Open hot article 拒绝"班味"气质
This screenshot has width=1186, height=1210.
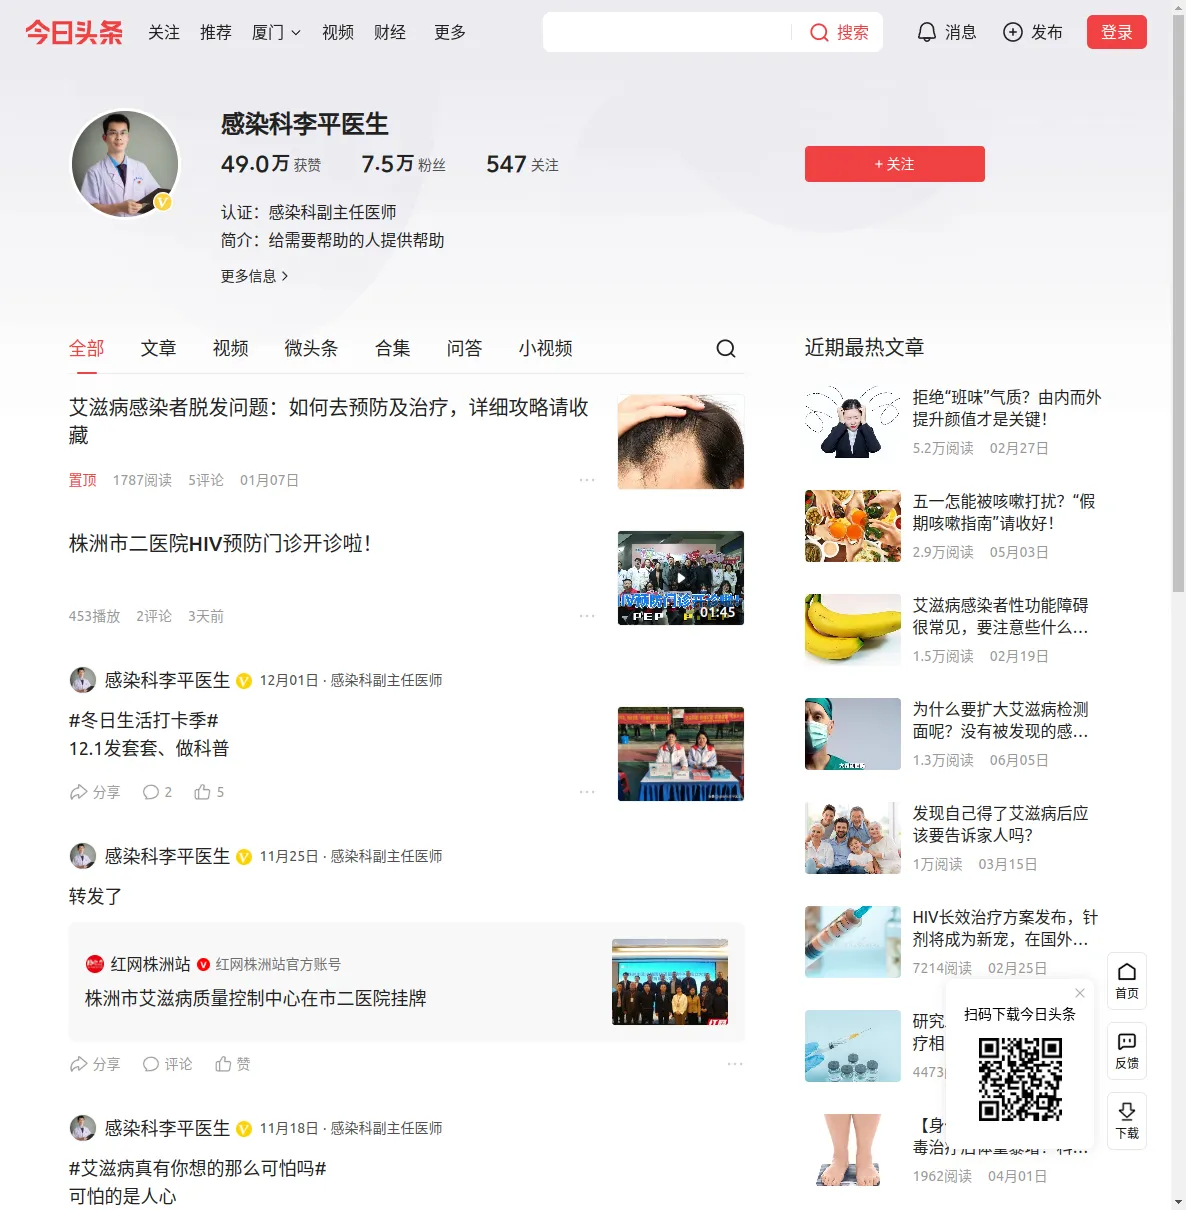tap(1007, 408)
